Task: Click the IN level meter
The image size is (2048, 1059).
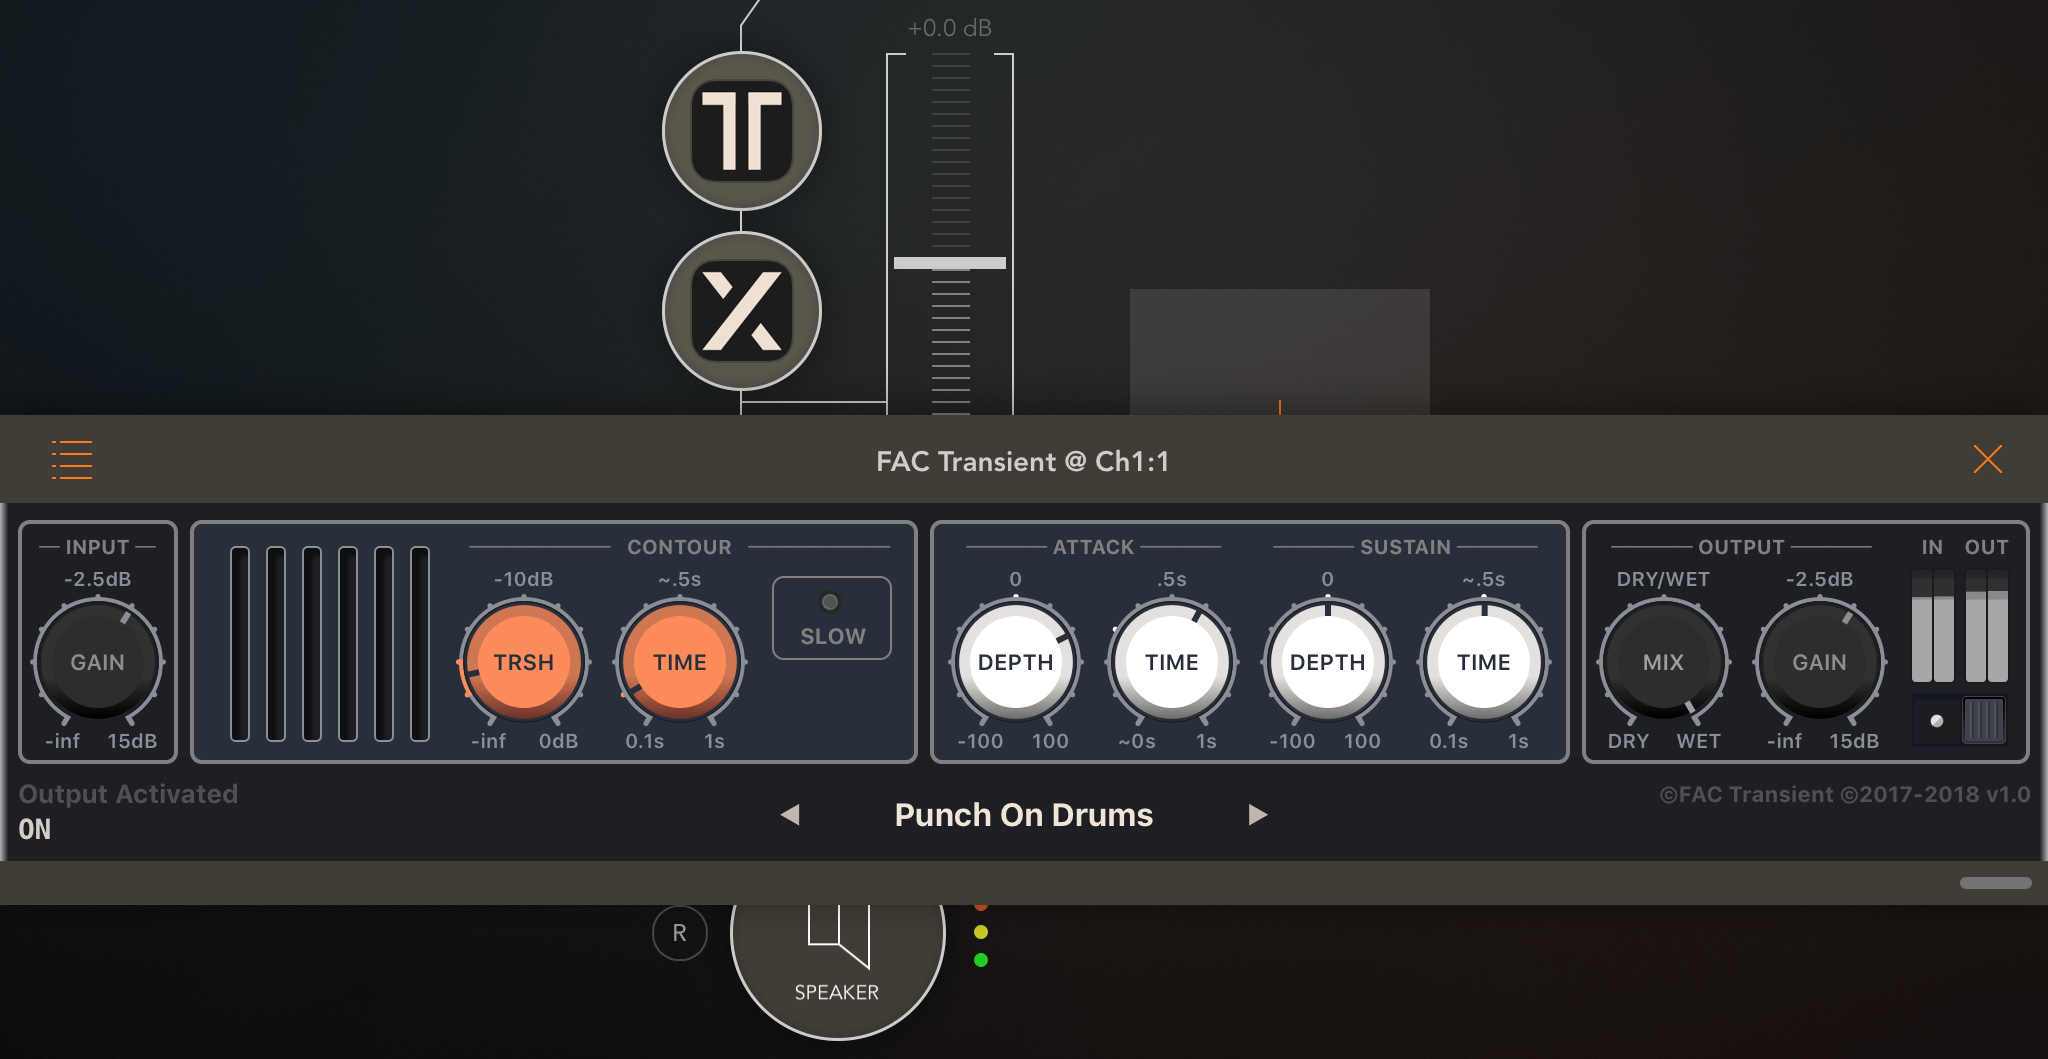Action: (x=1932, y=626)
